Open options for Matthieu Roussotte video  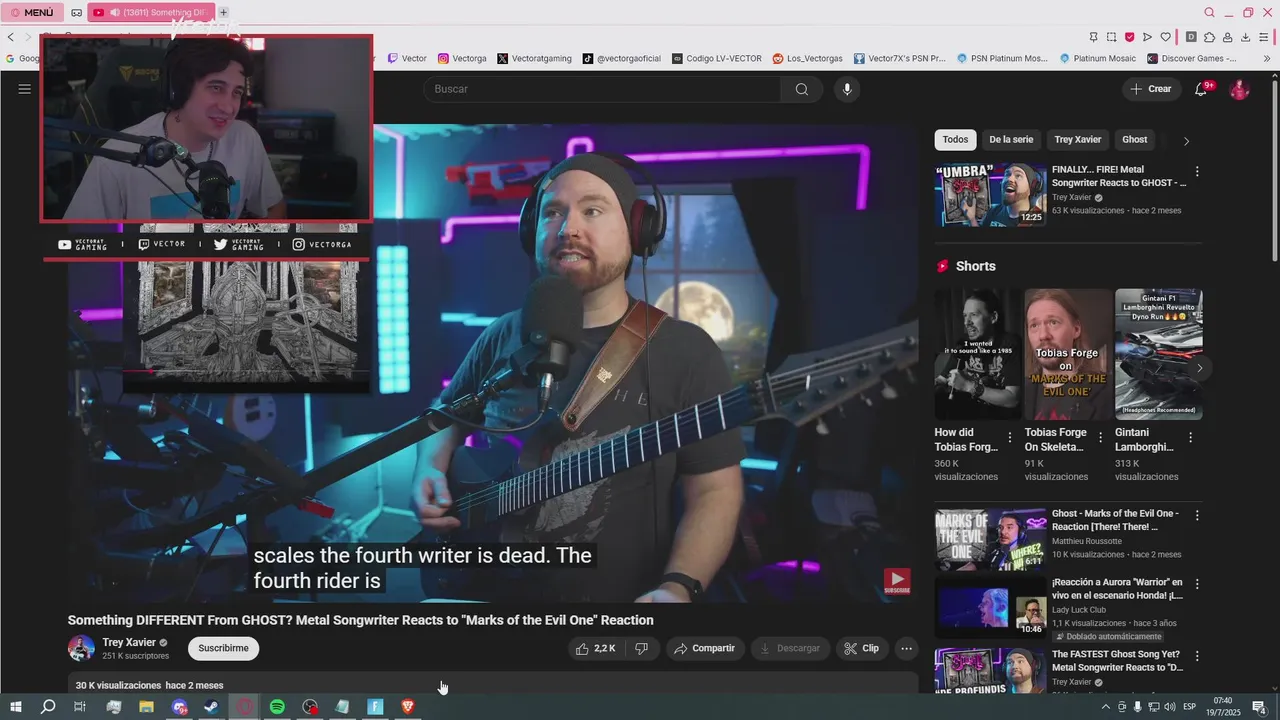tap(1197, 516)
